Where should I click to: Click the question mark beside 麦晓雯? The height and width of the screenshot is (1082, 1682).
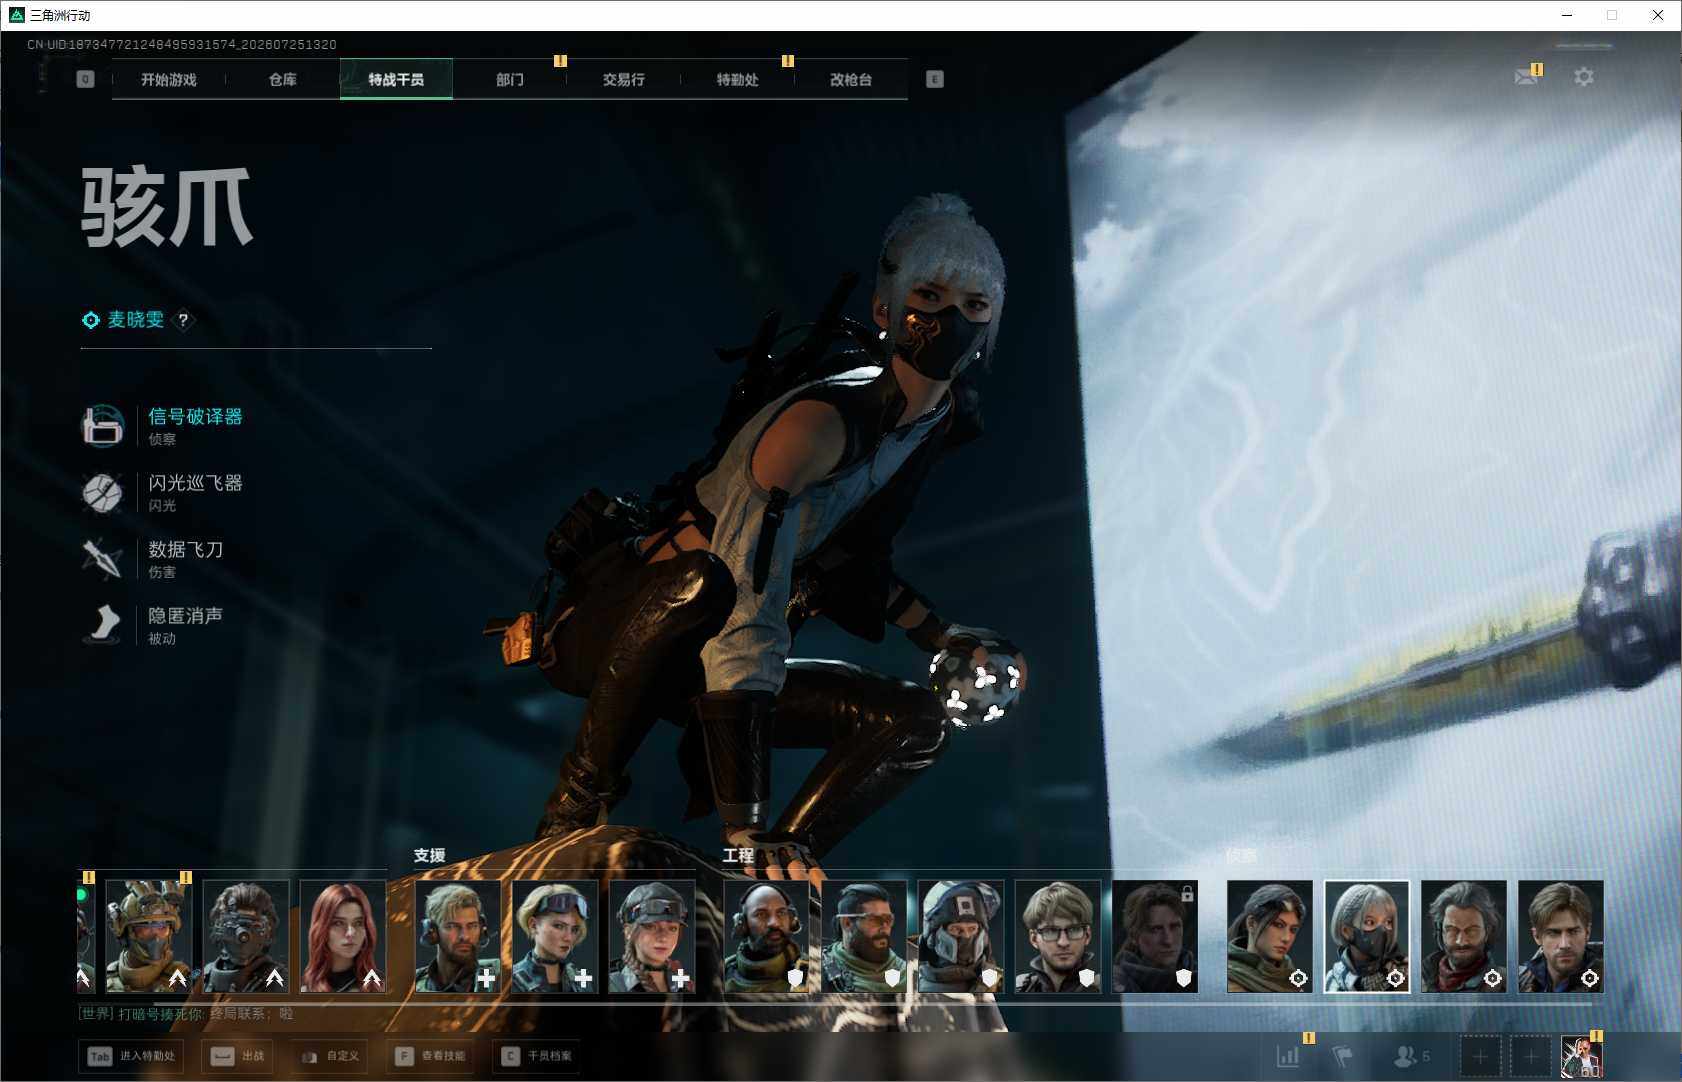point(183,320)
